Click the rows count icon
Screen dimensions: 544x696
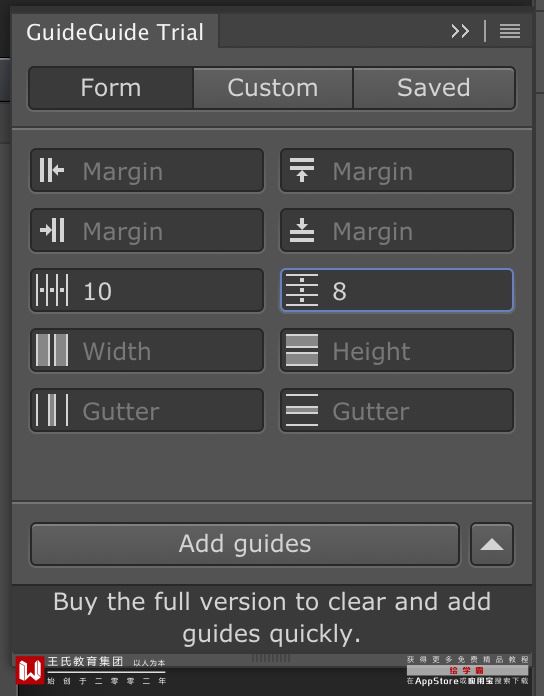[x=302, y=290]
